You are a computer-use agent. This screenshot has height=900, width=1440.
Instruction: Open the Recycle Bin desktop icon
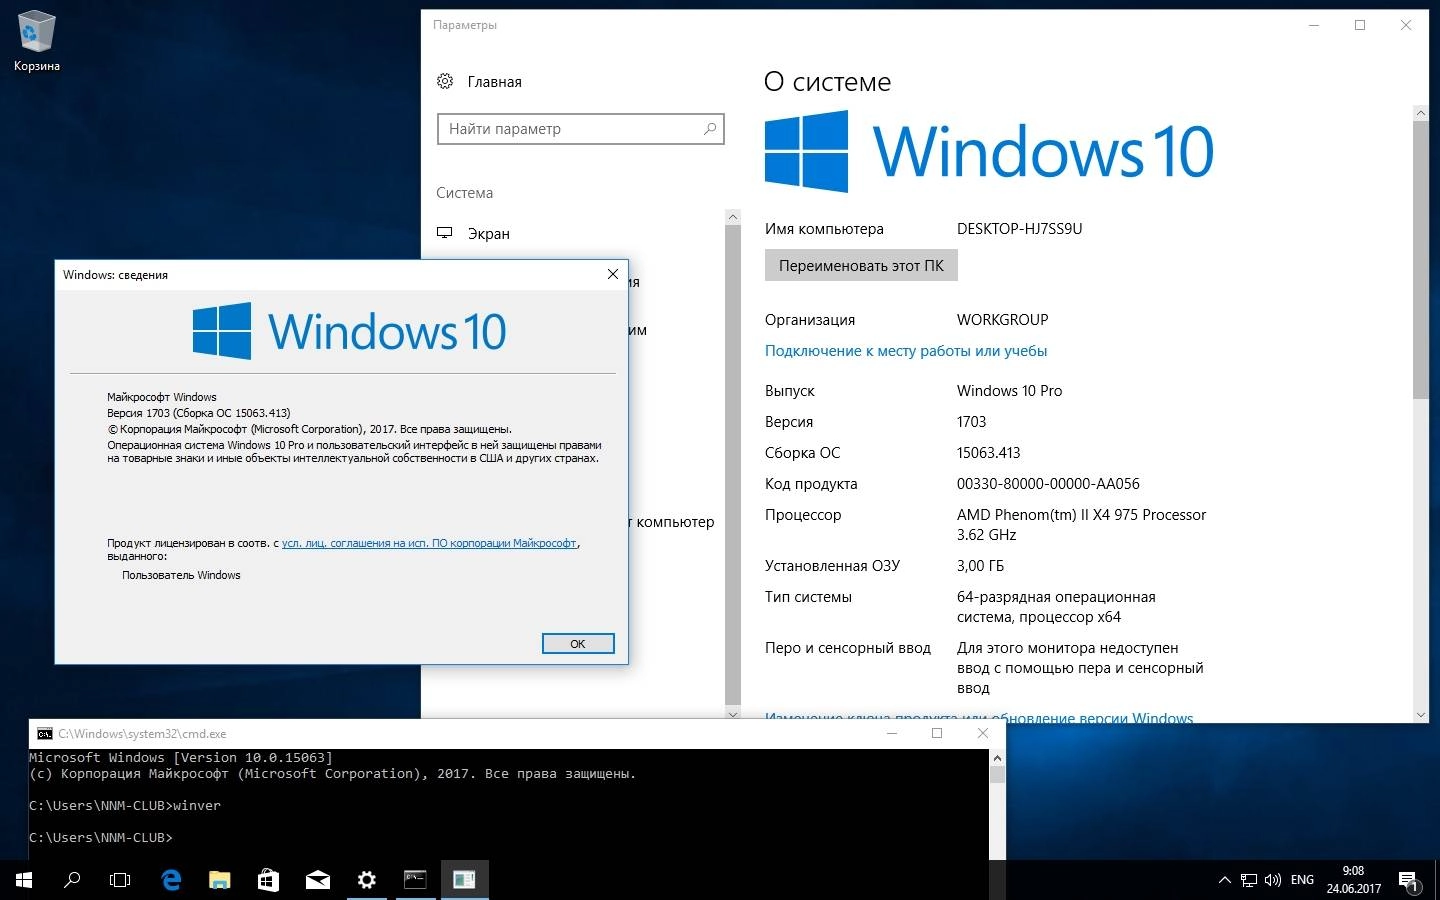[x=36, y=42]
